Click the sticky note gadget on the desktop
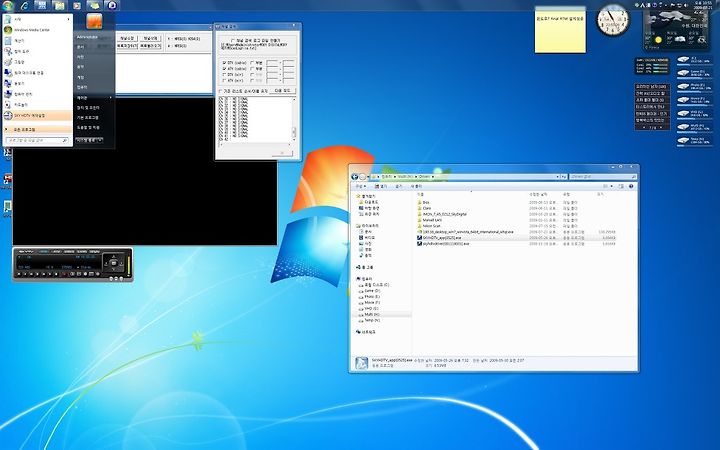Screen dimensions: 720x450 click(x=560, y=32)
